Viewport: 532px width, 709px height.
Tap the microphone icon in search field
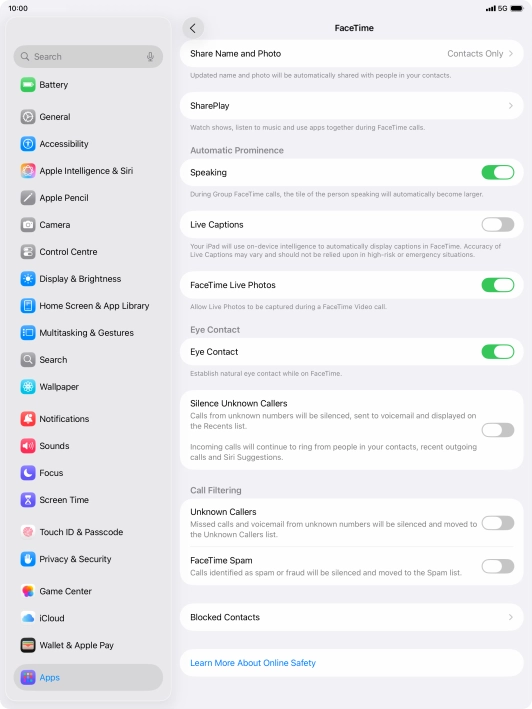click(x=151, y=57)
